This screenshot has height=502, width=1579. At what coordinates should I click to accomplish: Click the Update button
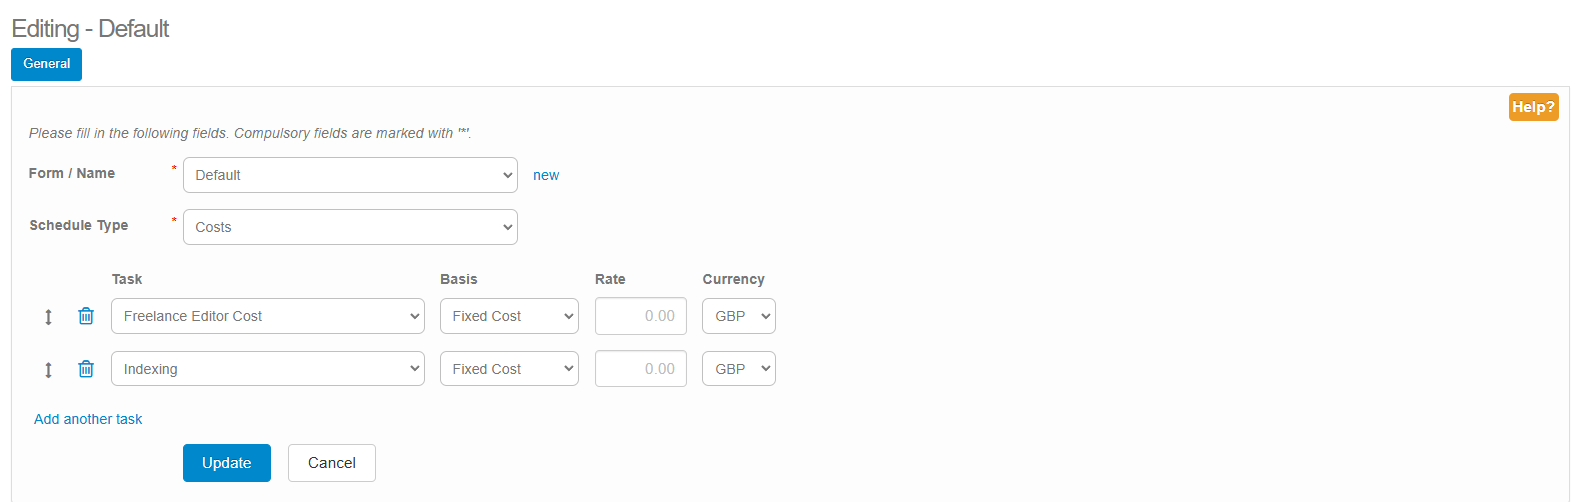[226, 463]
